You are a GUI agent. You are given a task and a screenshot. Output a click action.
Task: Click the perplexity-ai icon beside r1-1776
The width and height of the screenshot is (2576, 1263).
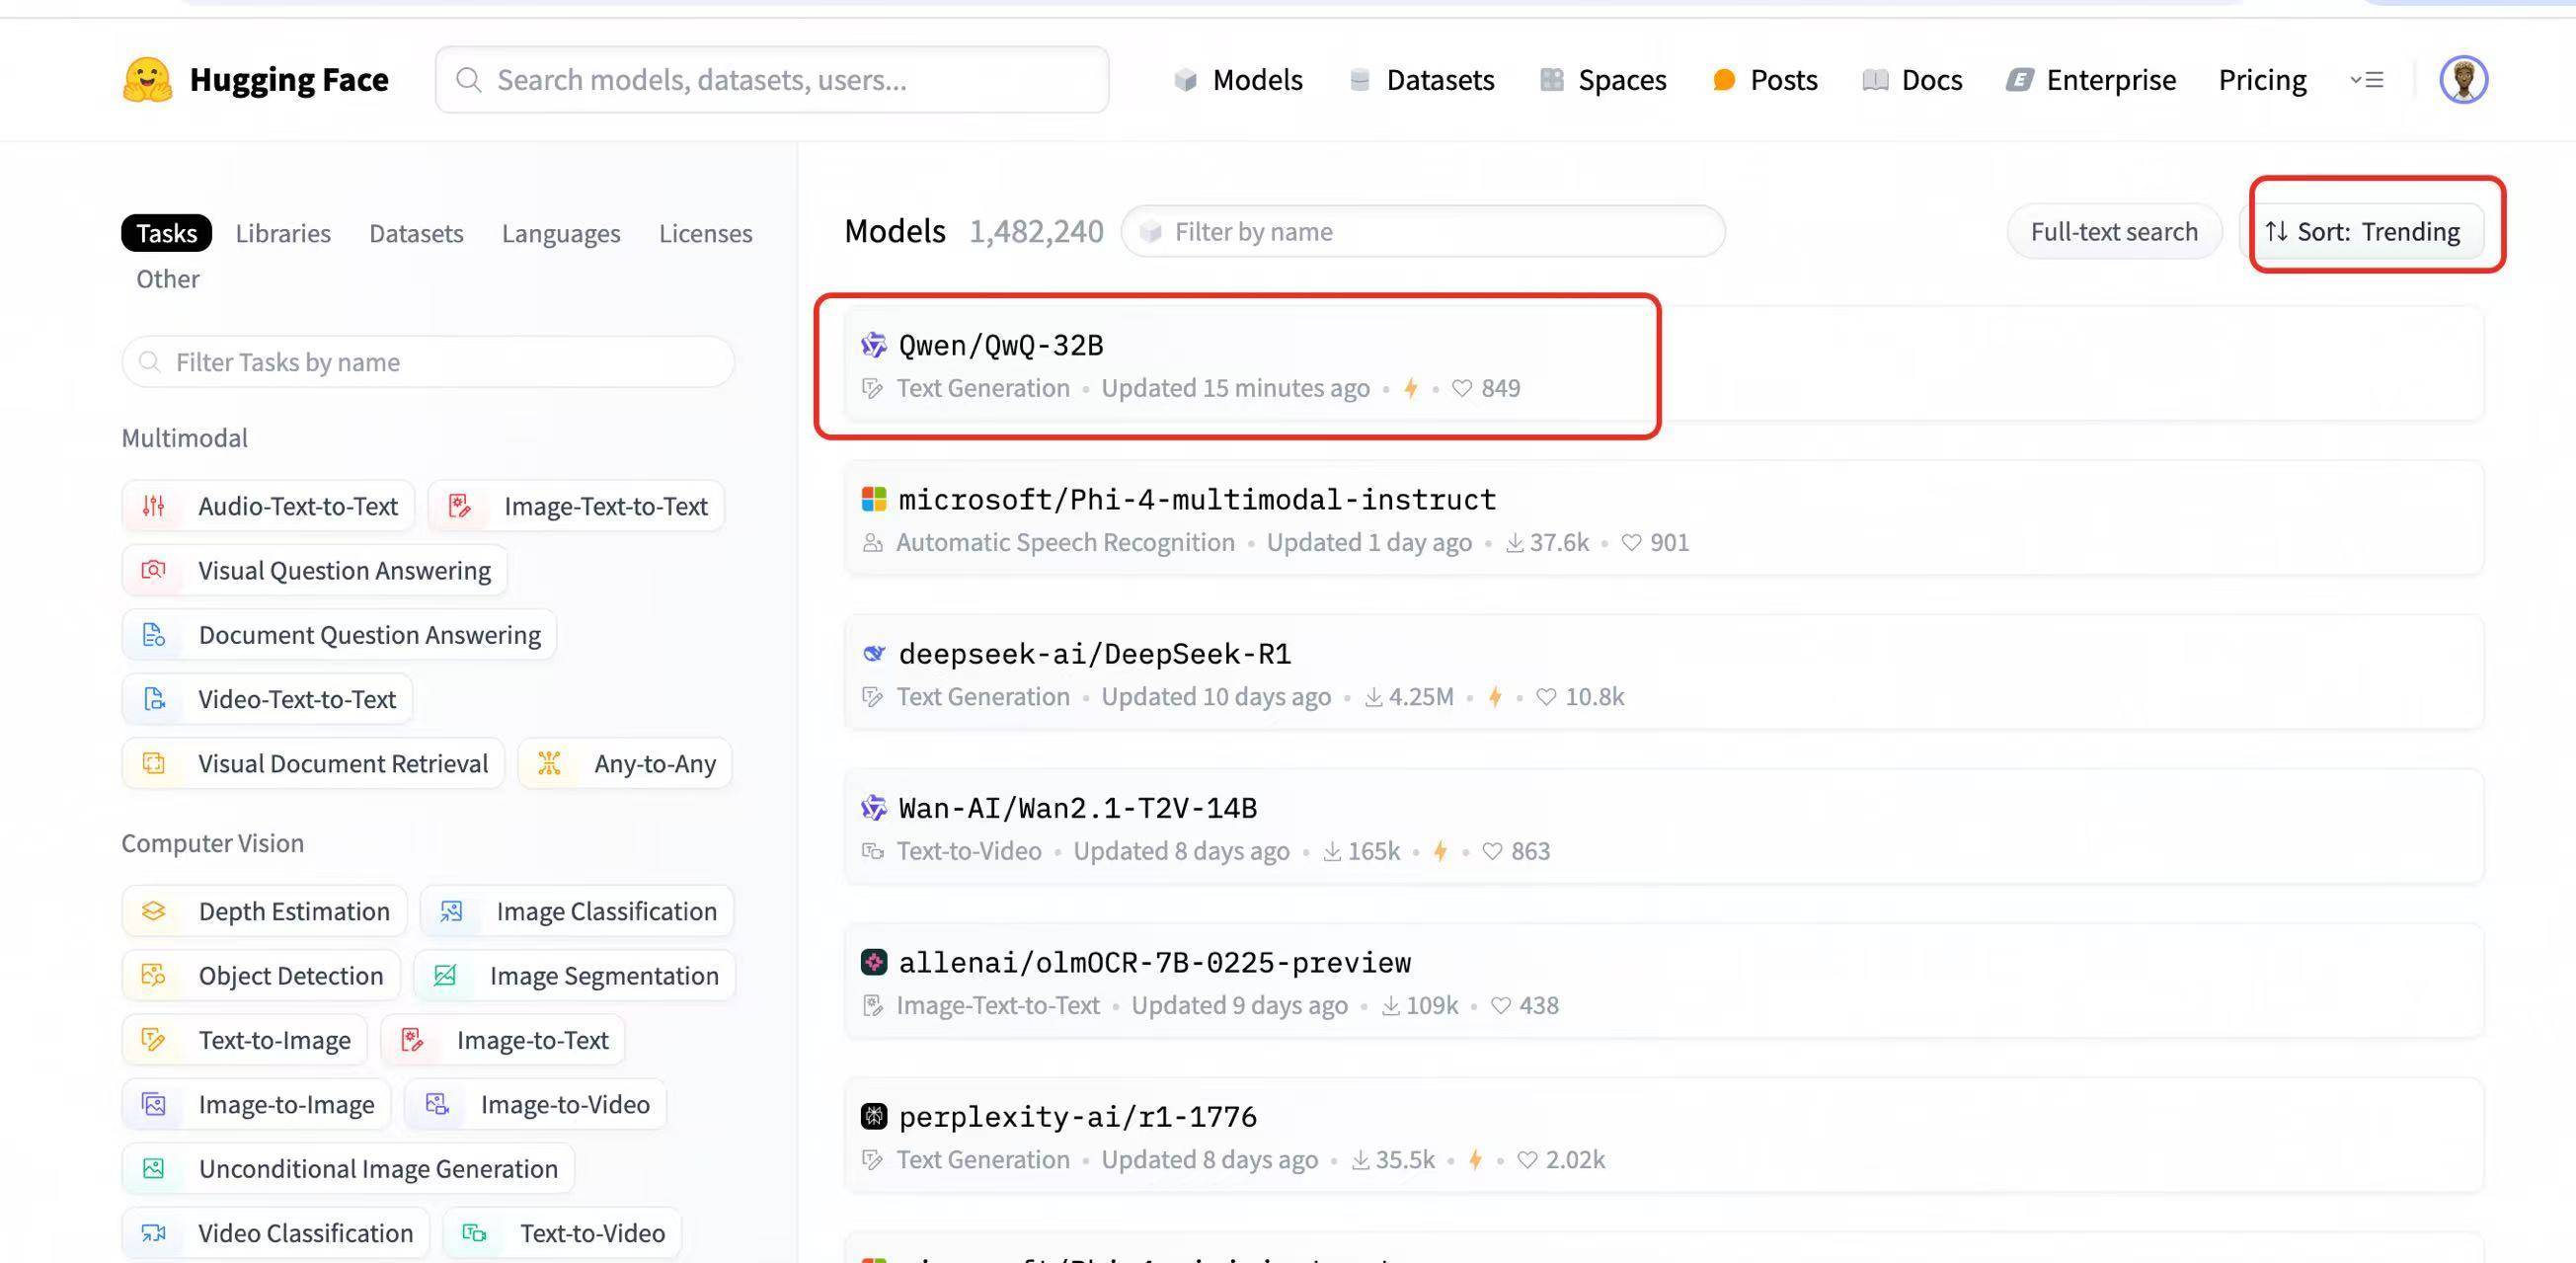coord(873,1116)
